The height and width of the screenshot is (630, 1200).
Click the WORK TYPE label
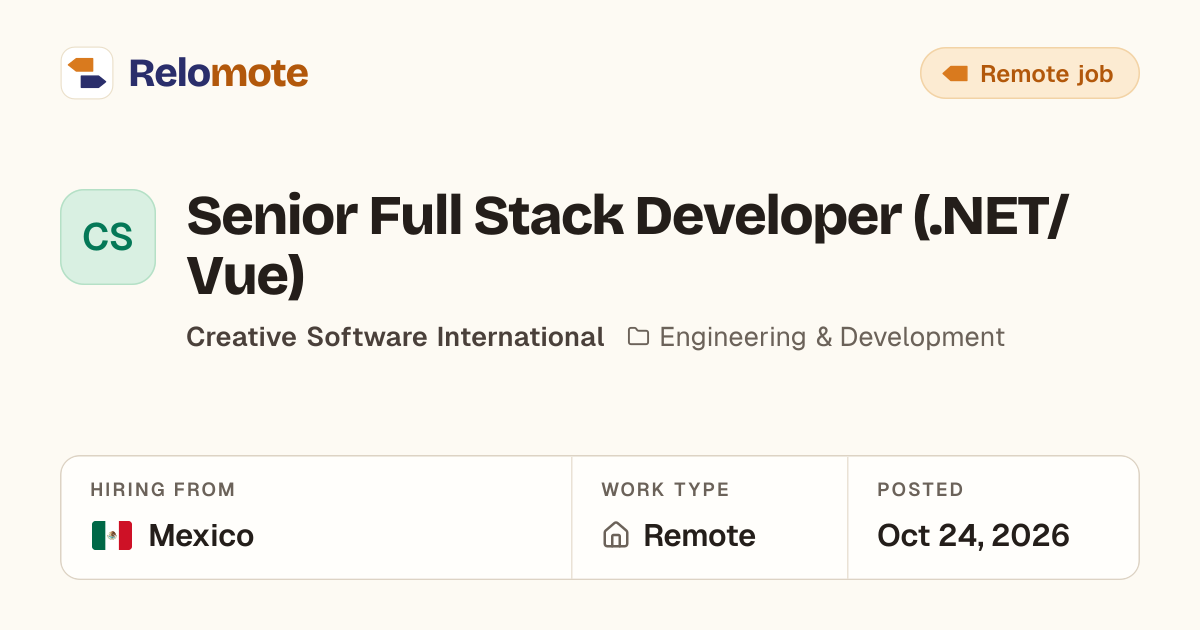665,490
